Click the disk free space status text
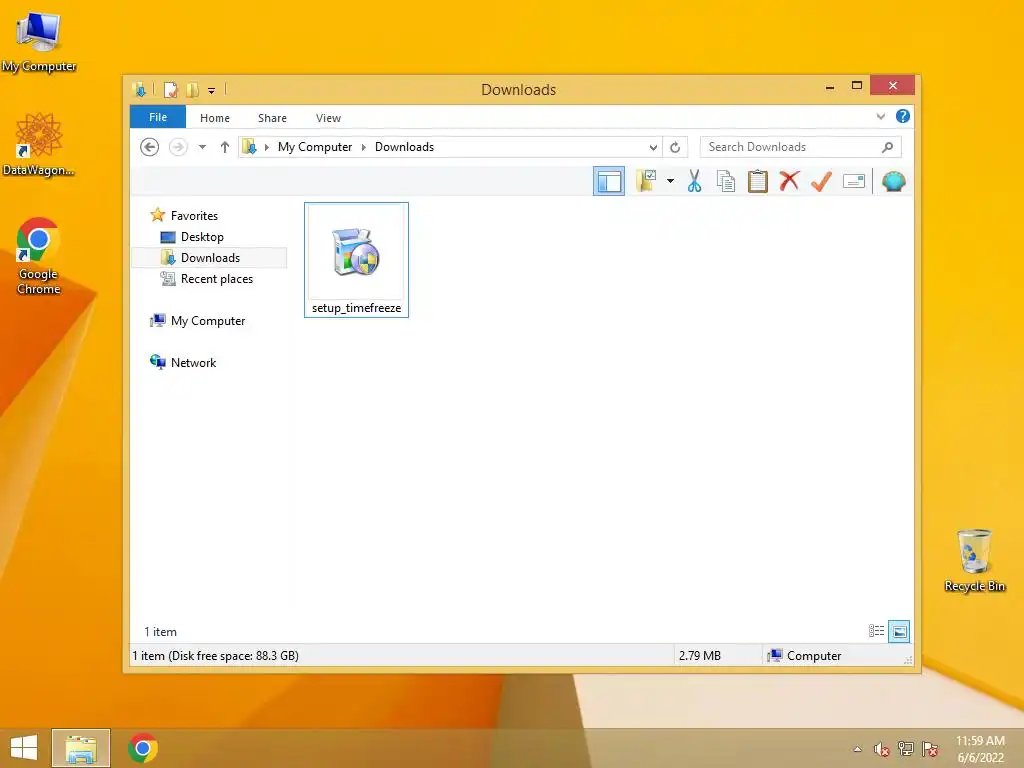Screen dimensions: 1024x768 [x=216, y=656]
